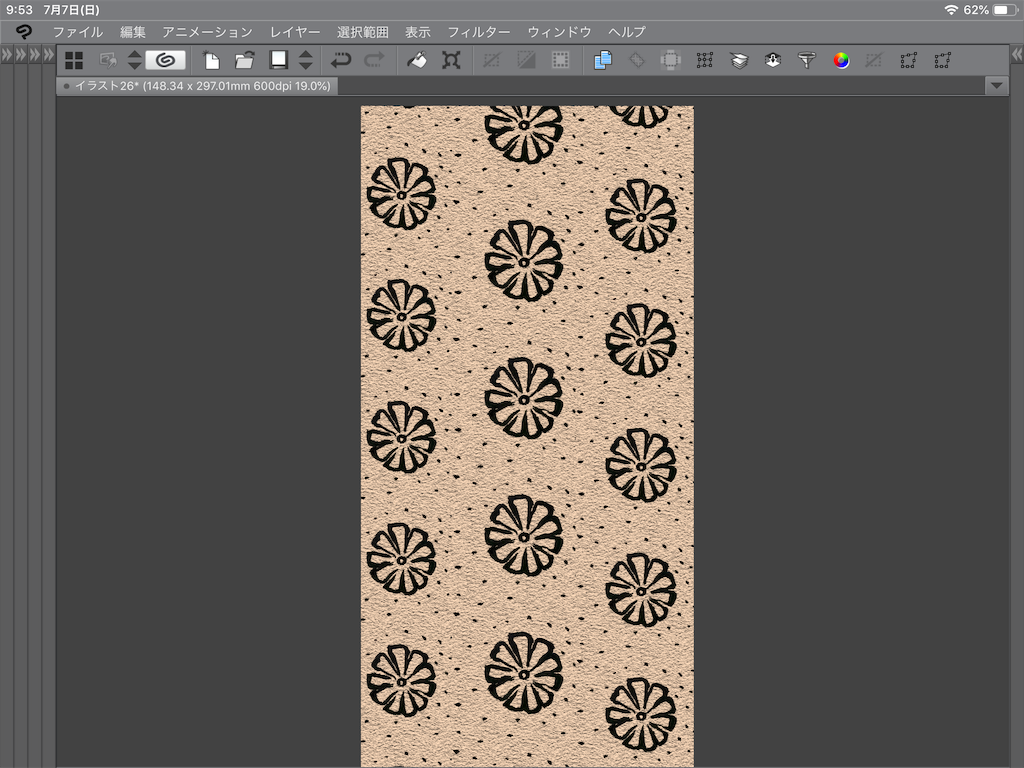Screen dimensions: 1024x768
Task: Open the アニメーション menu
Action: pyautogui.click(x=207, y=31)
